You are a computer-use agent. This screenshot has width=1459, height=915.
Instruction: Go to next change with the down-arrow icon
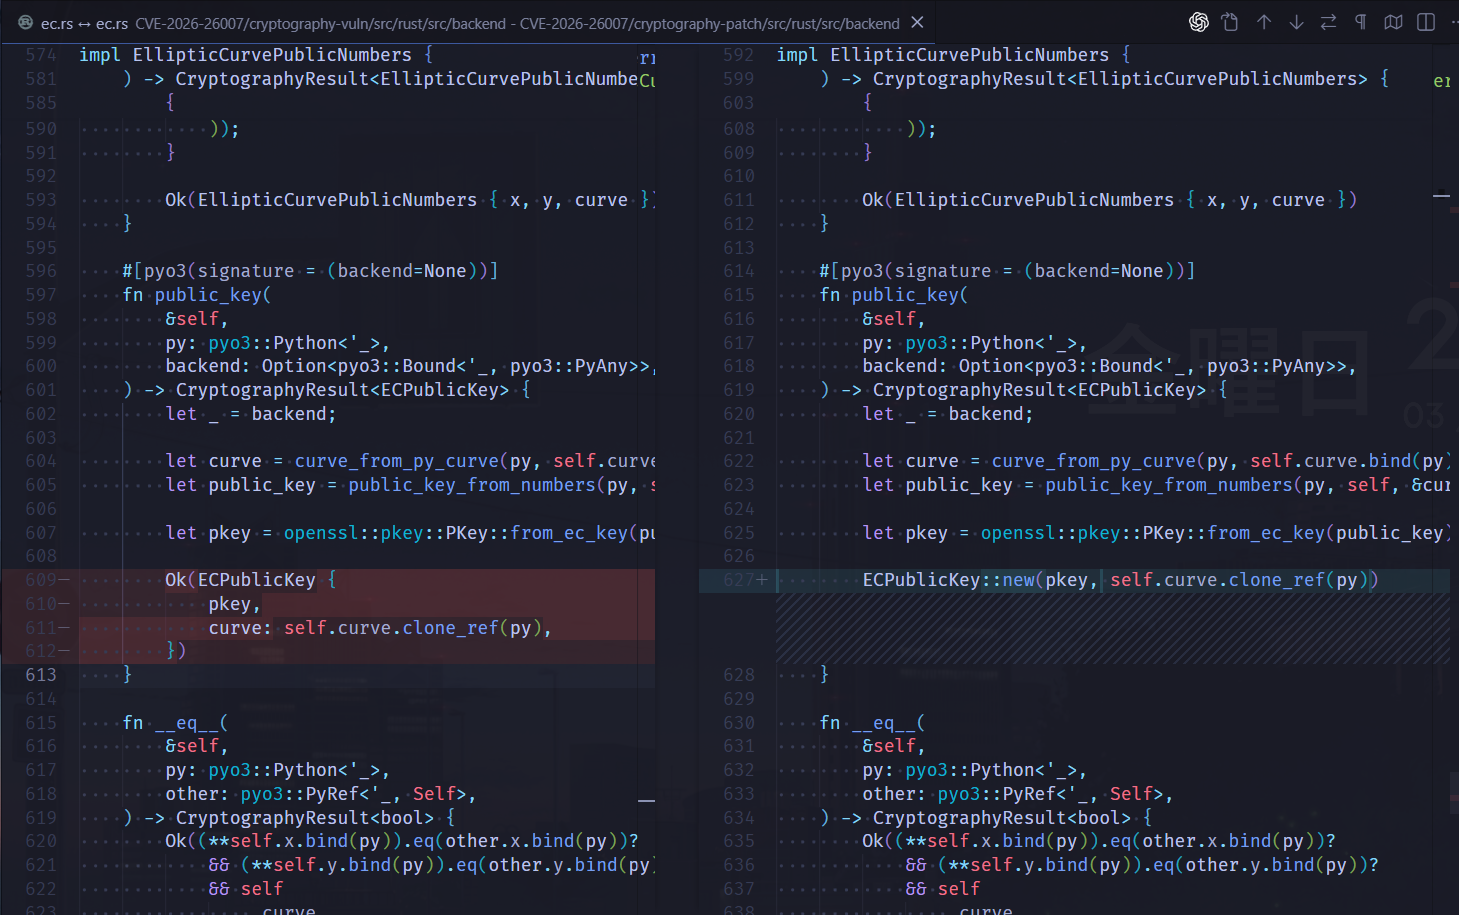click(1296, 21)
